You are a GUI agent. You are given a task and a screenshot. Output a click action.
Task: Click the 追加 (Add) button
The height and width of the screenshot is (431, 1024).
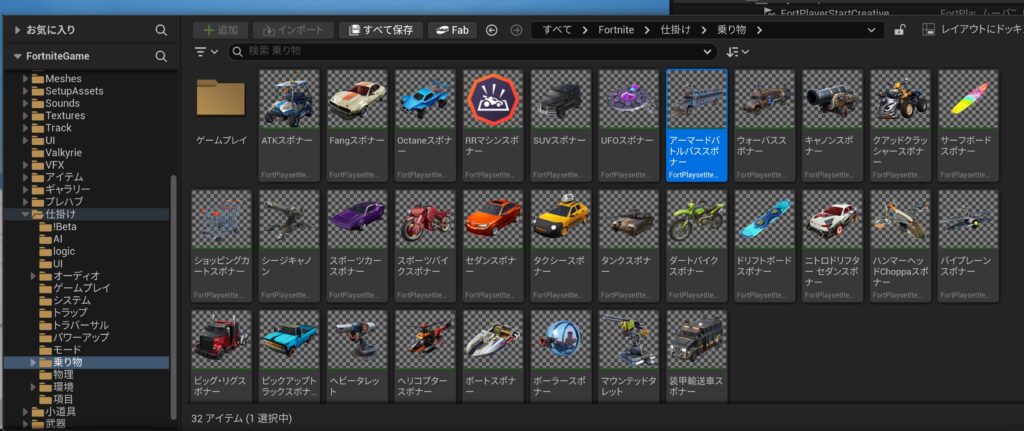(x=219, y=30)
